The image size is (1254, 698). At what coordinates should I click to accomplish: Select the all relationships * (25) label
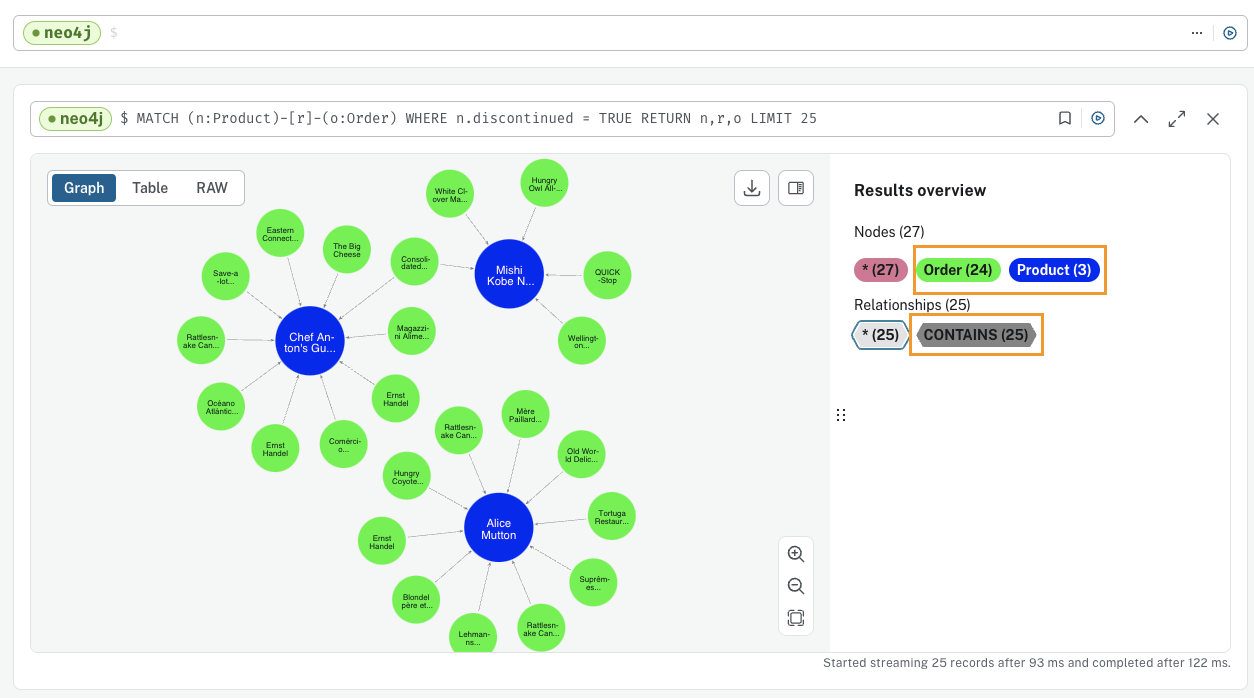[x=880, y=335]
